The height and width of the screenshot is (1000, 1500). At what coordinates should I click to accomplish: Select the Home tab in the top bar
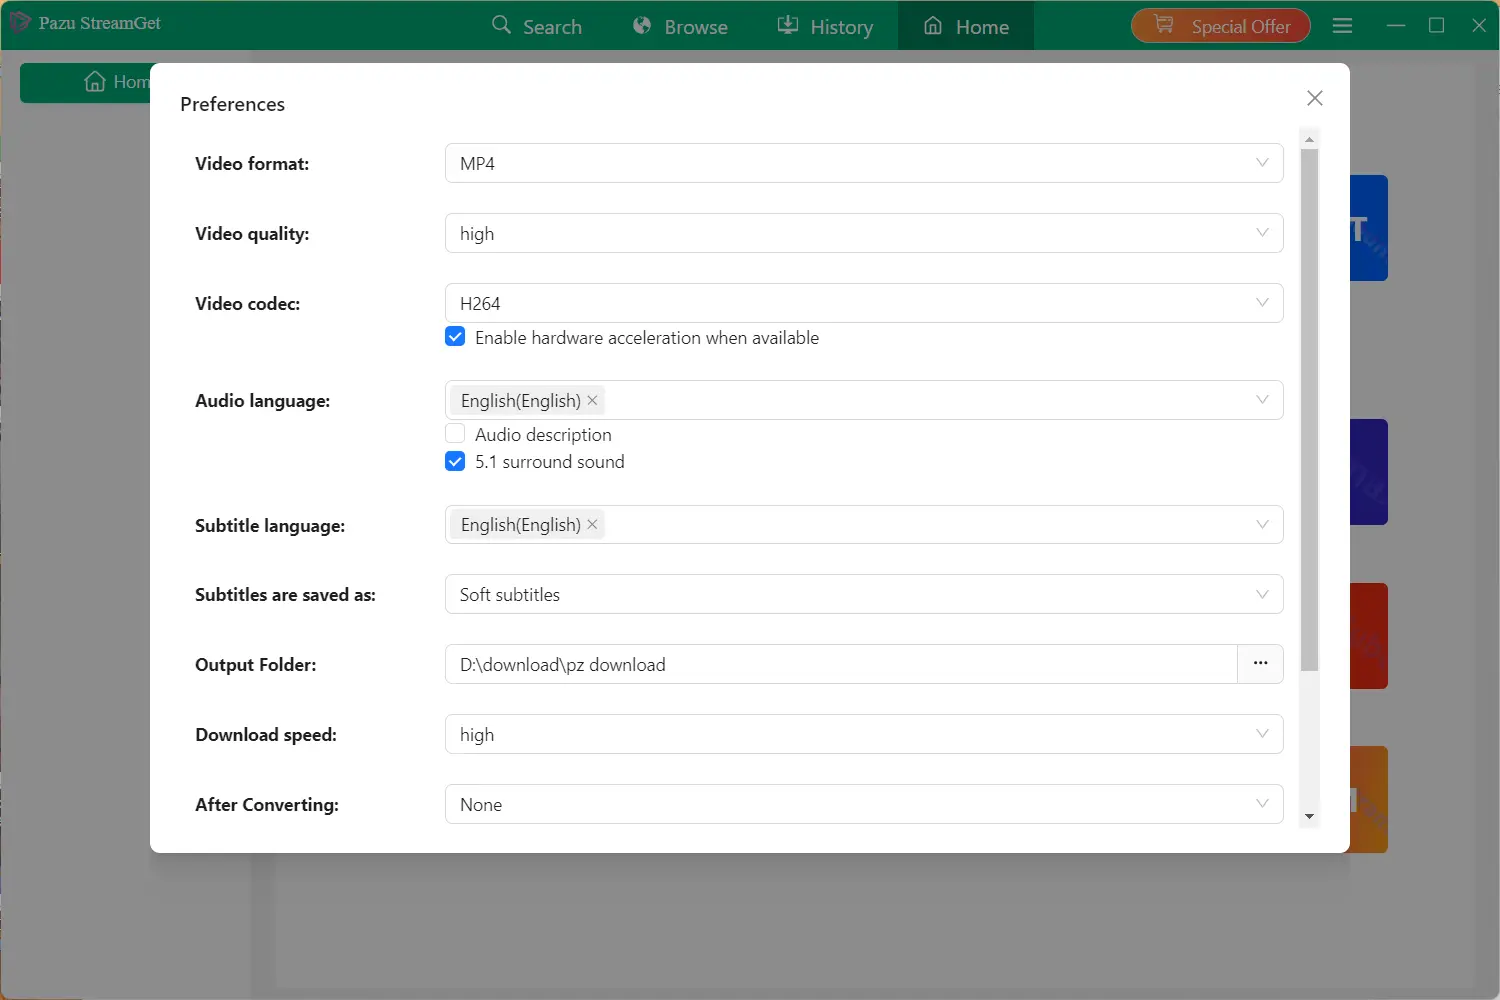pyautogui.click(x=966, y=26)
